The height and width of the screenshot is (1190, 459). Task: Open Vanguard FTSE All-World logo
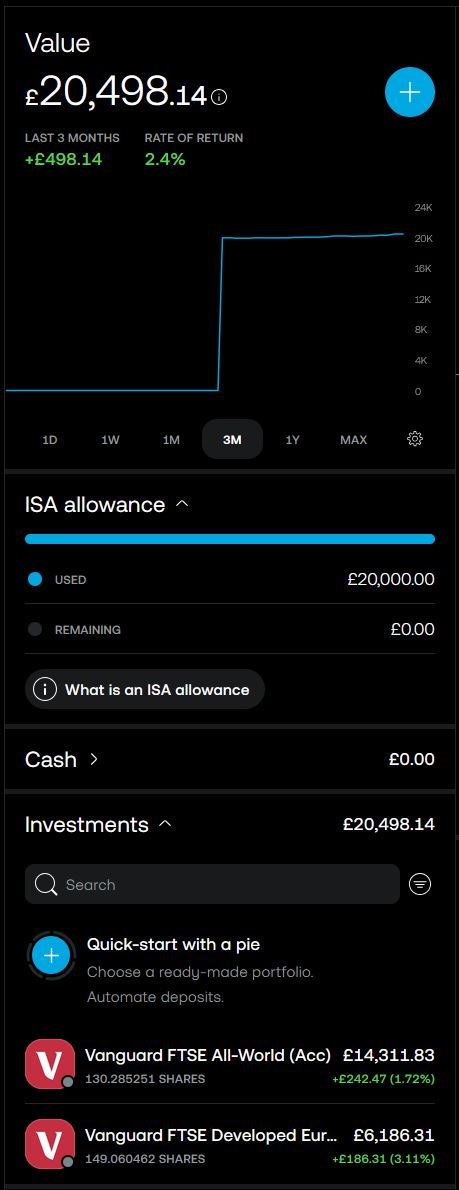pos(50,1064)
